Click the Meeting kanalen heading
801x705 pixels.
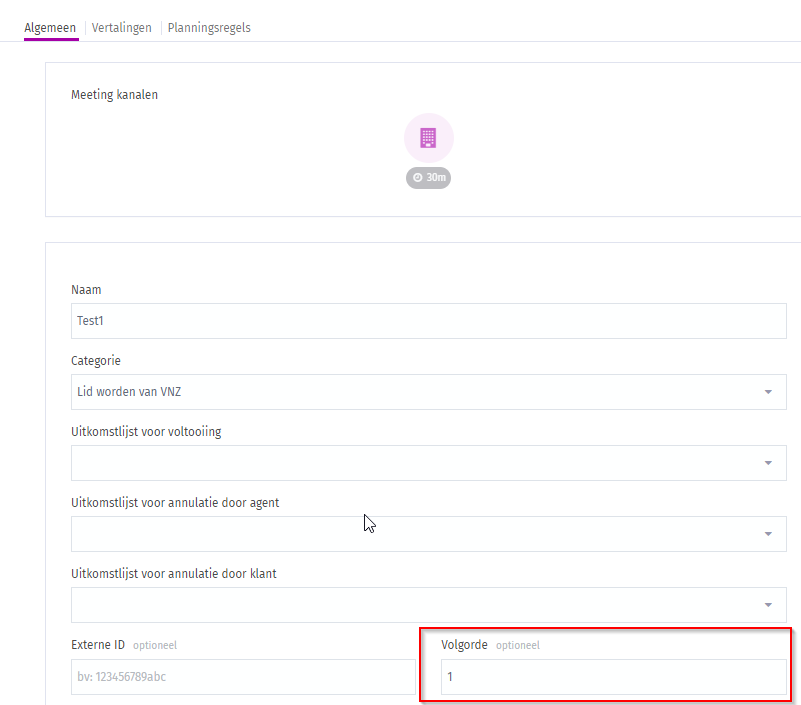[x=114, y=95]
